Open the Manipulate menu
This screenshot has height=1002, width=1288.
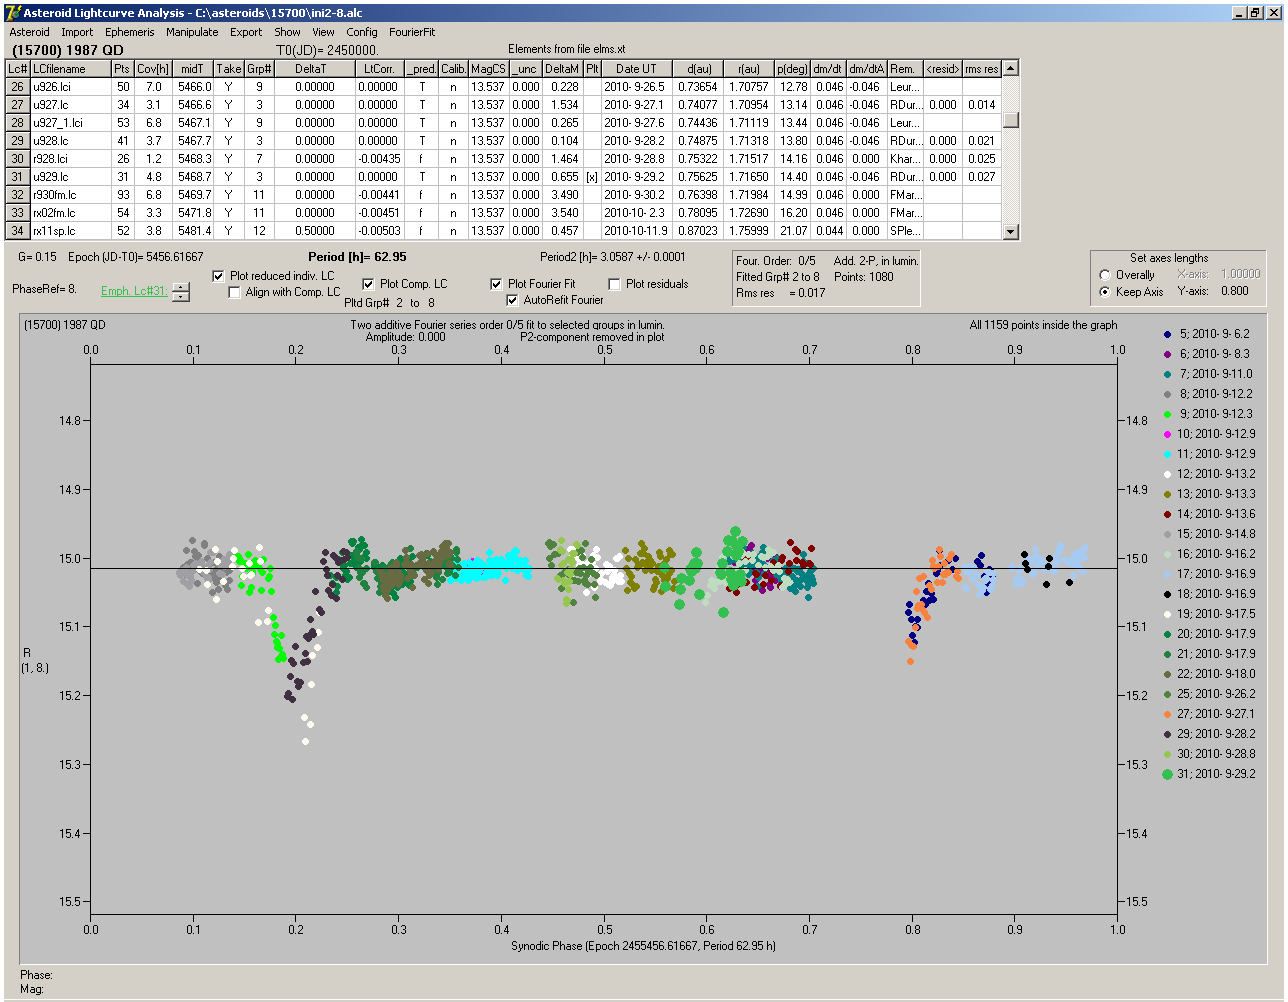click(192, 32)
